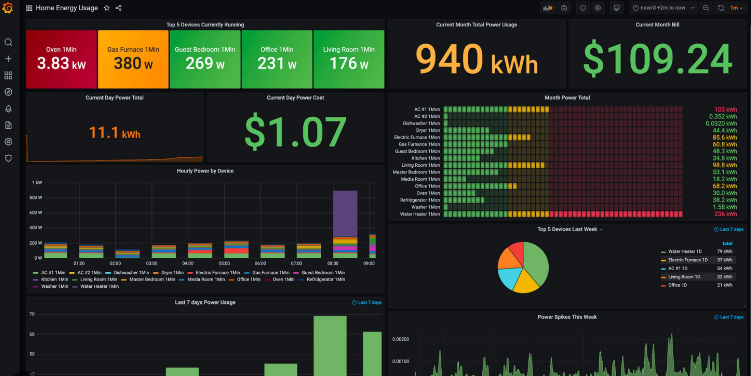The height and width of the screenshot is (376, 751).
Task: Open the Server Admin shield icon
Action: click(x=8, y=158)
